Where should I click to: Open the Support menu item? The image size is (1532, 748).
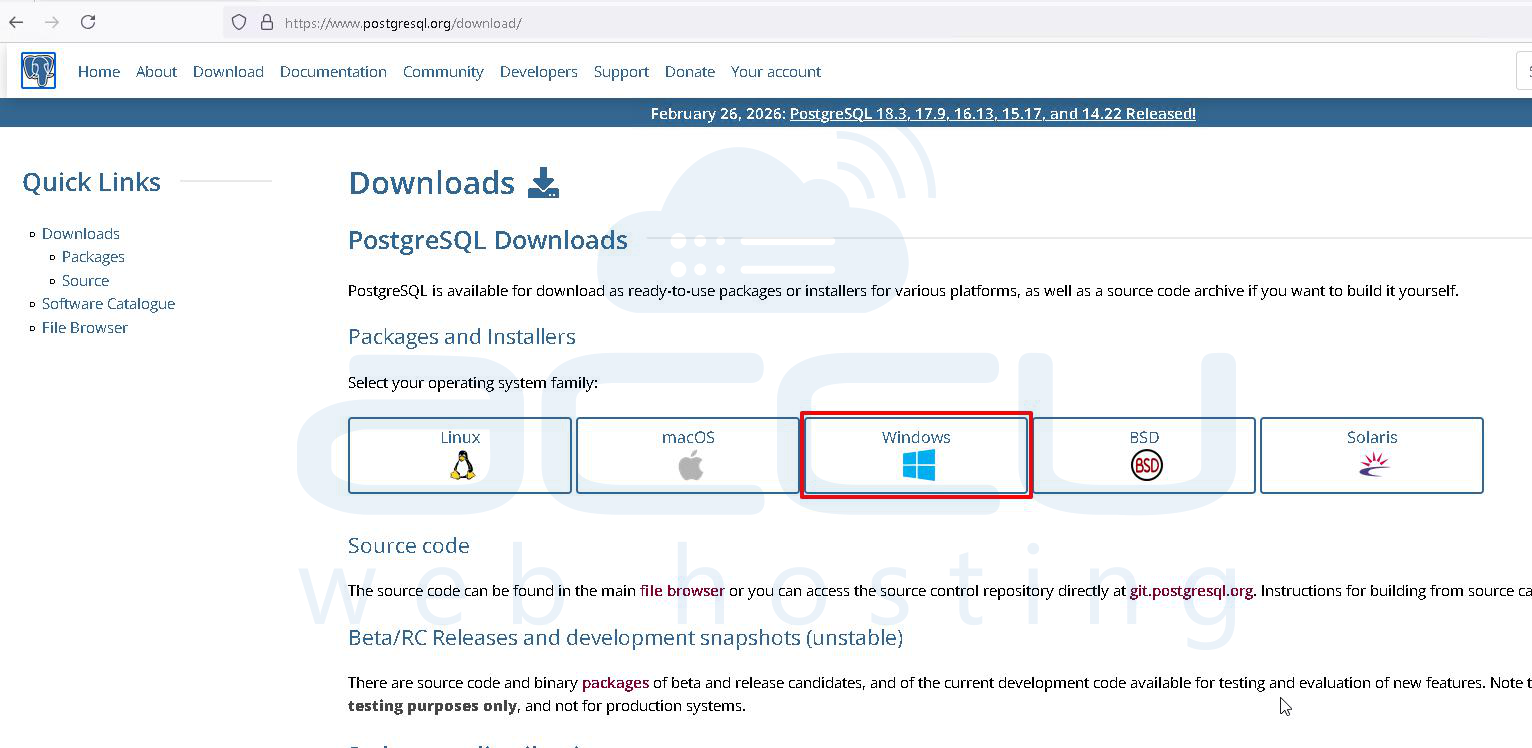(621, 72)
